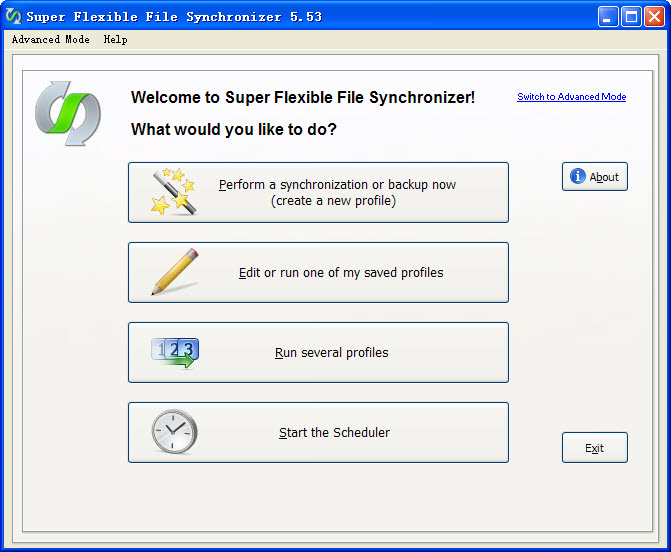
Task: Minimize the Super Flexible File Synchronizer window
Action: 608,17
